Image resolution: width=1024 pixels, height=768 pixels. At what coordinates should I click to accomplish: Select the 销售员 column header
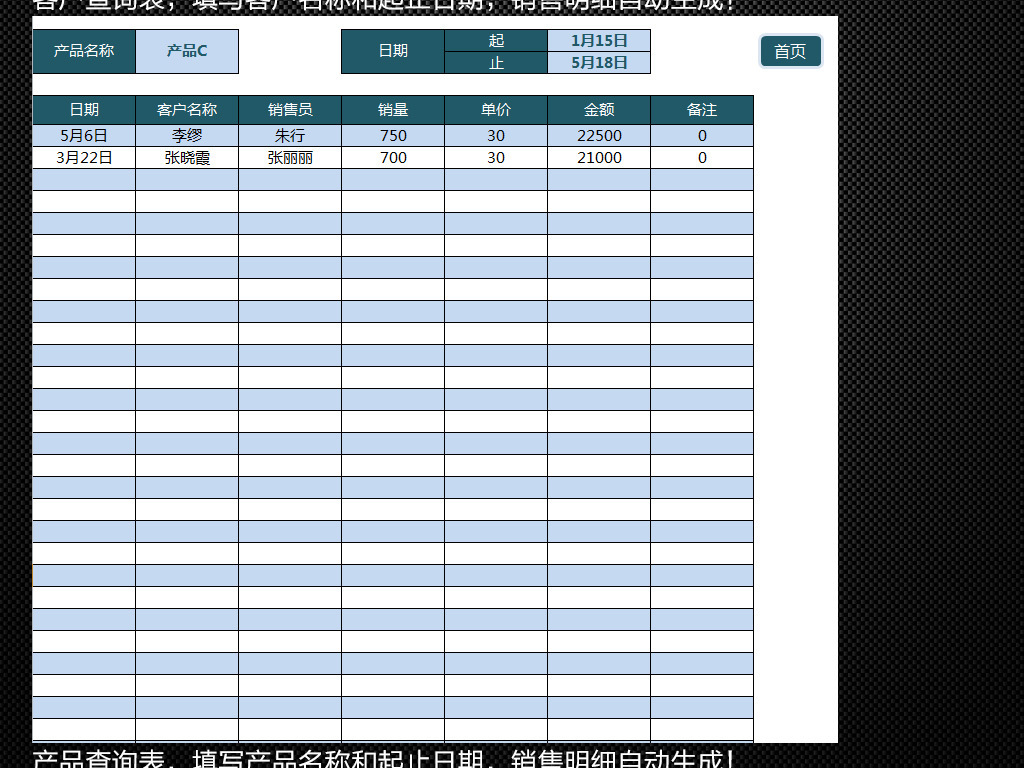point(289,109)
